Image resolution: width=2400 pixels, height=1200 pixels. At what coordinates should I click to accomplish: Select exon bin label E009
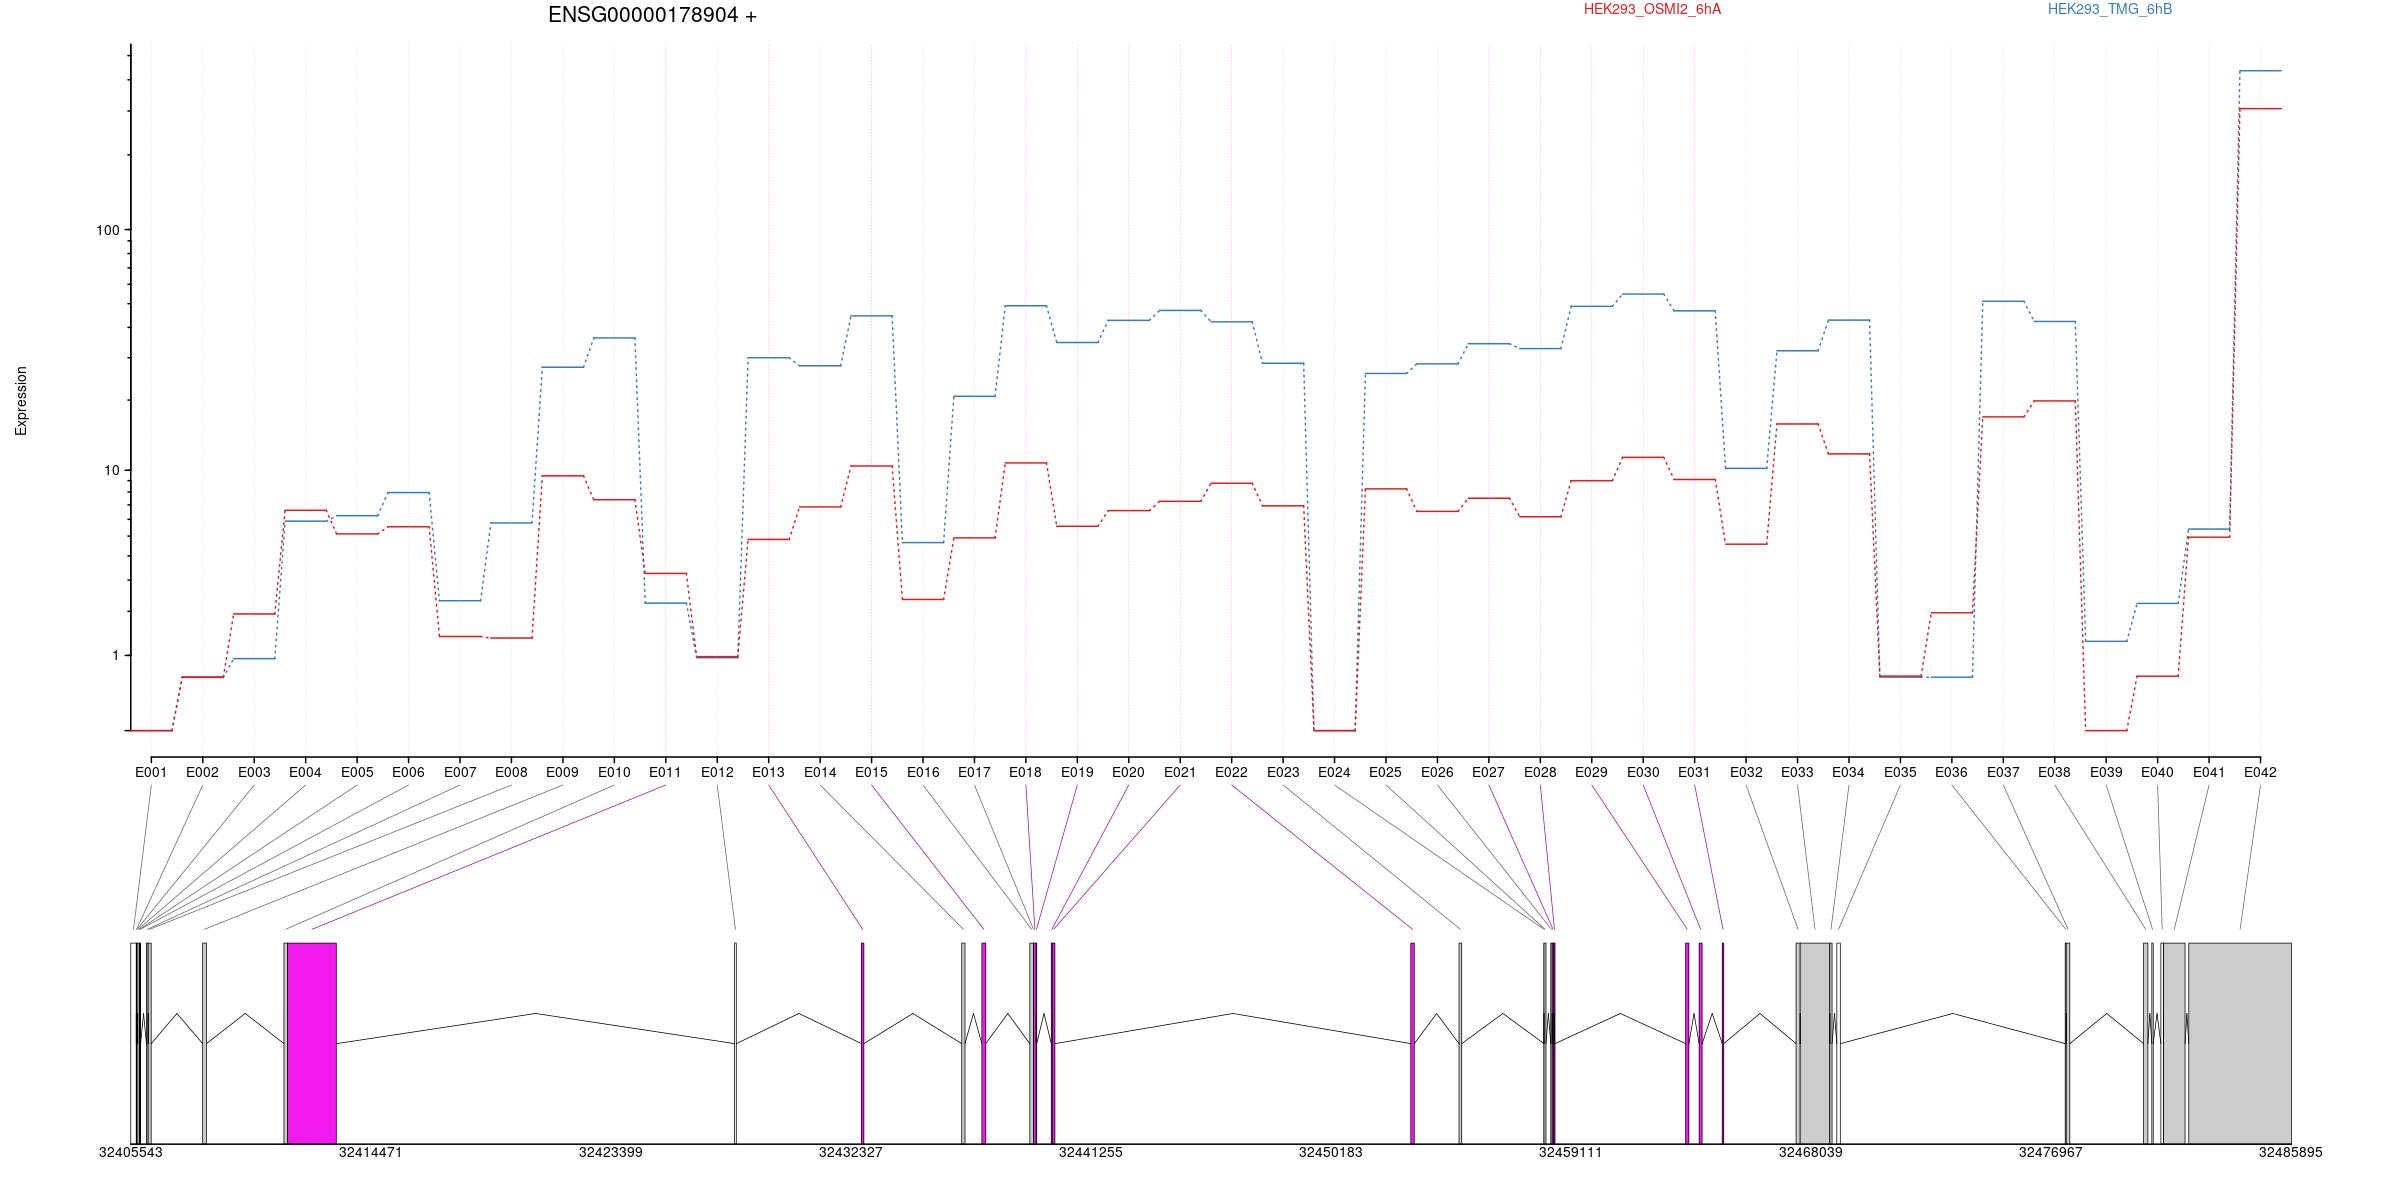point(562,772)
